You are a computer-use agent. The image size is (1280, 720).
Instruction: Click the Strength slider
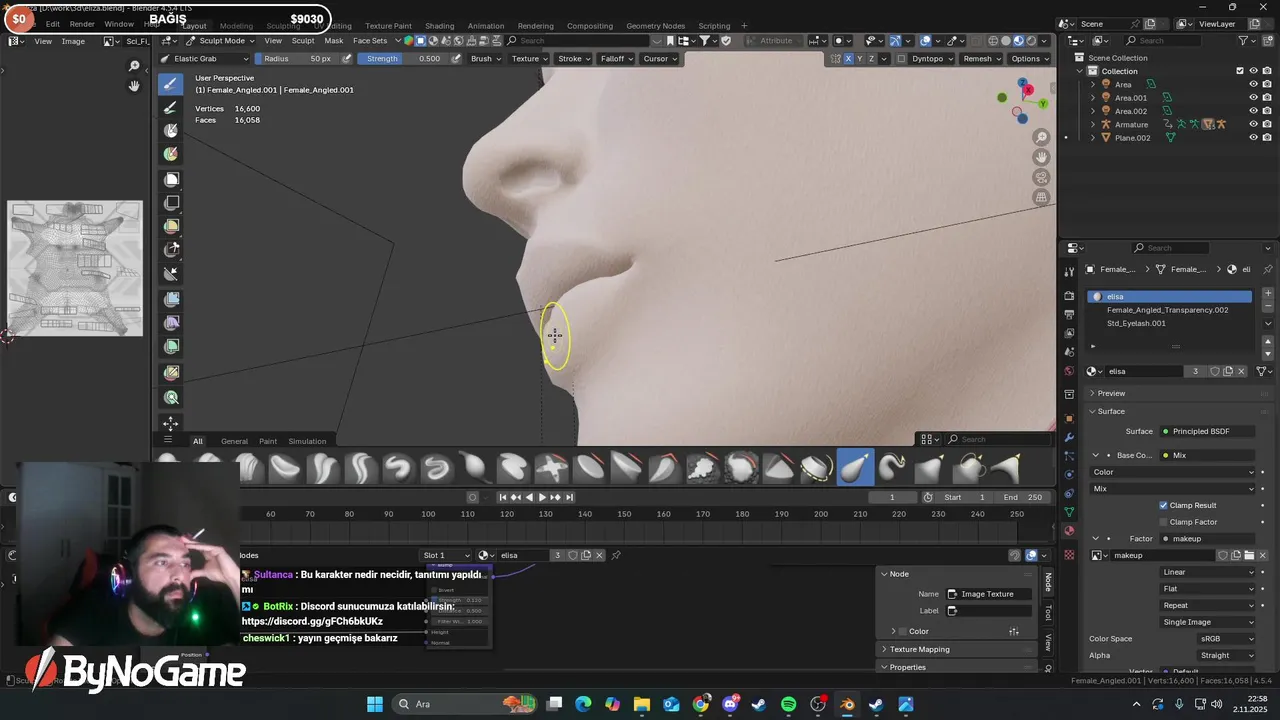pos(402,58)
